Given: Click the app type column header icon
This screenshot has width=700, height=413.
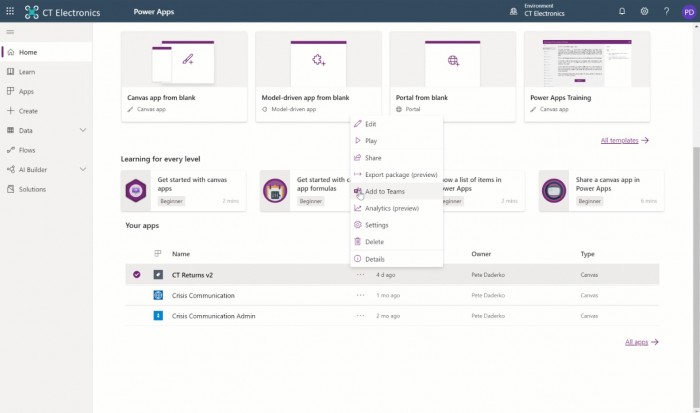Looking at the screenshot, I should (158, 254).
